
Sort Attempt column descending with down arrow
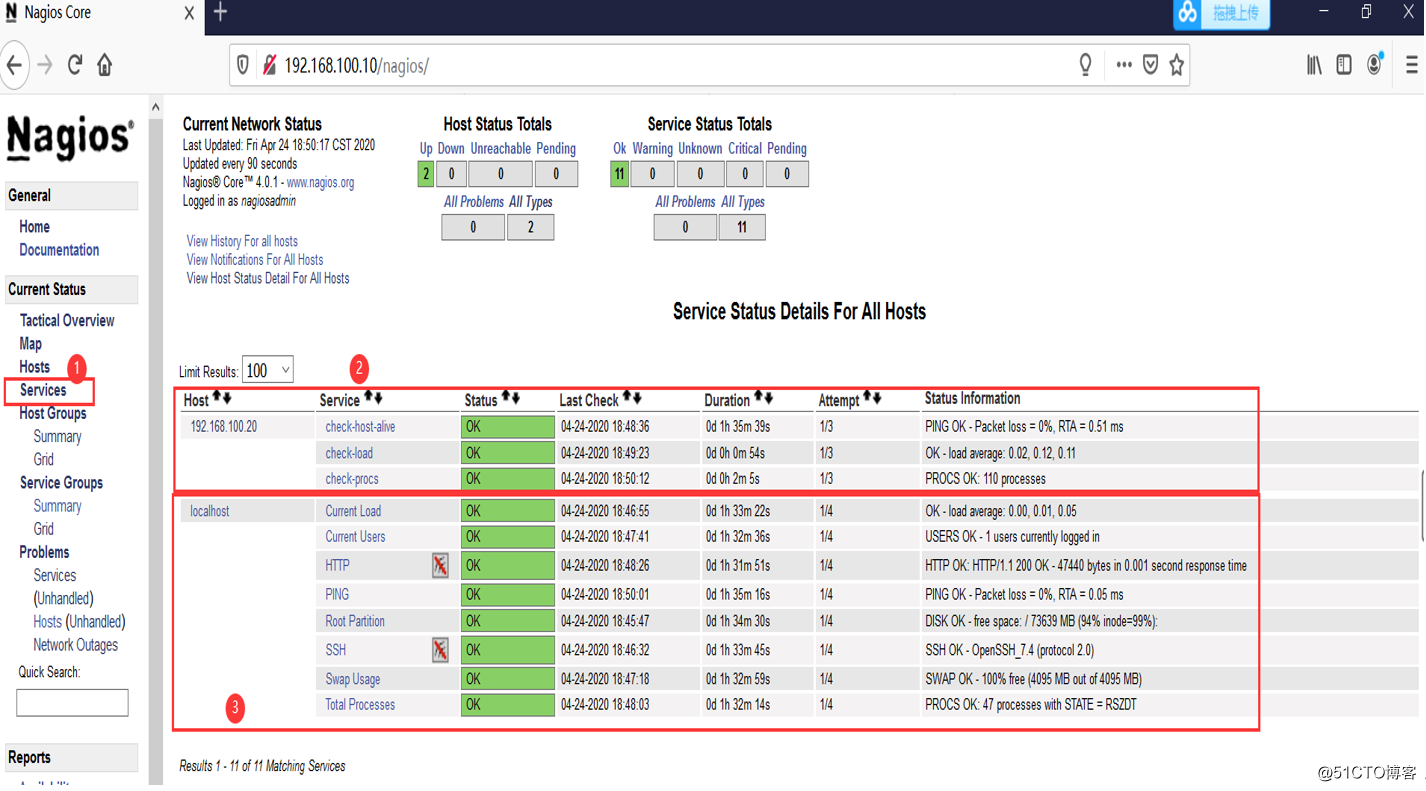tap(877, 398)
